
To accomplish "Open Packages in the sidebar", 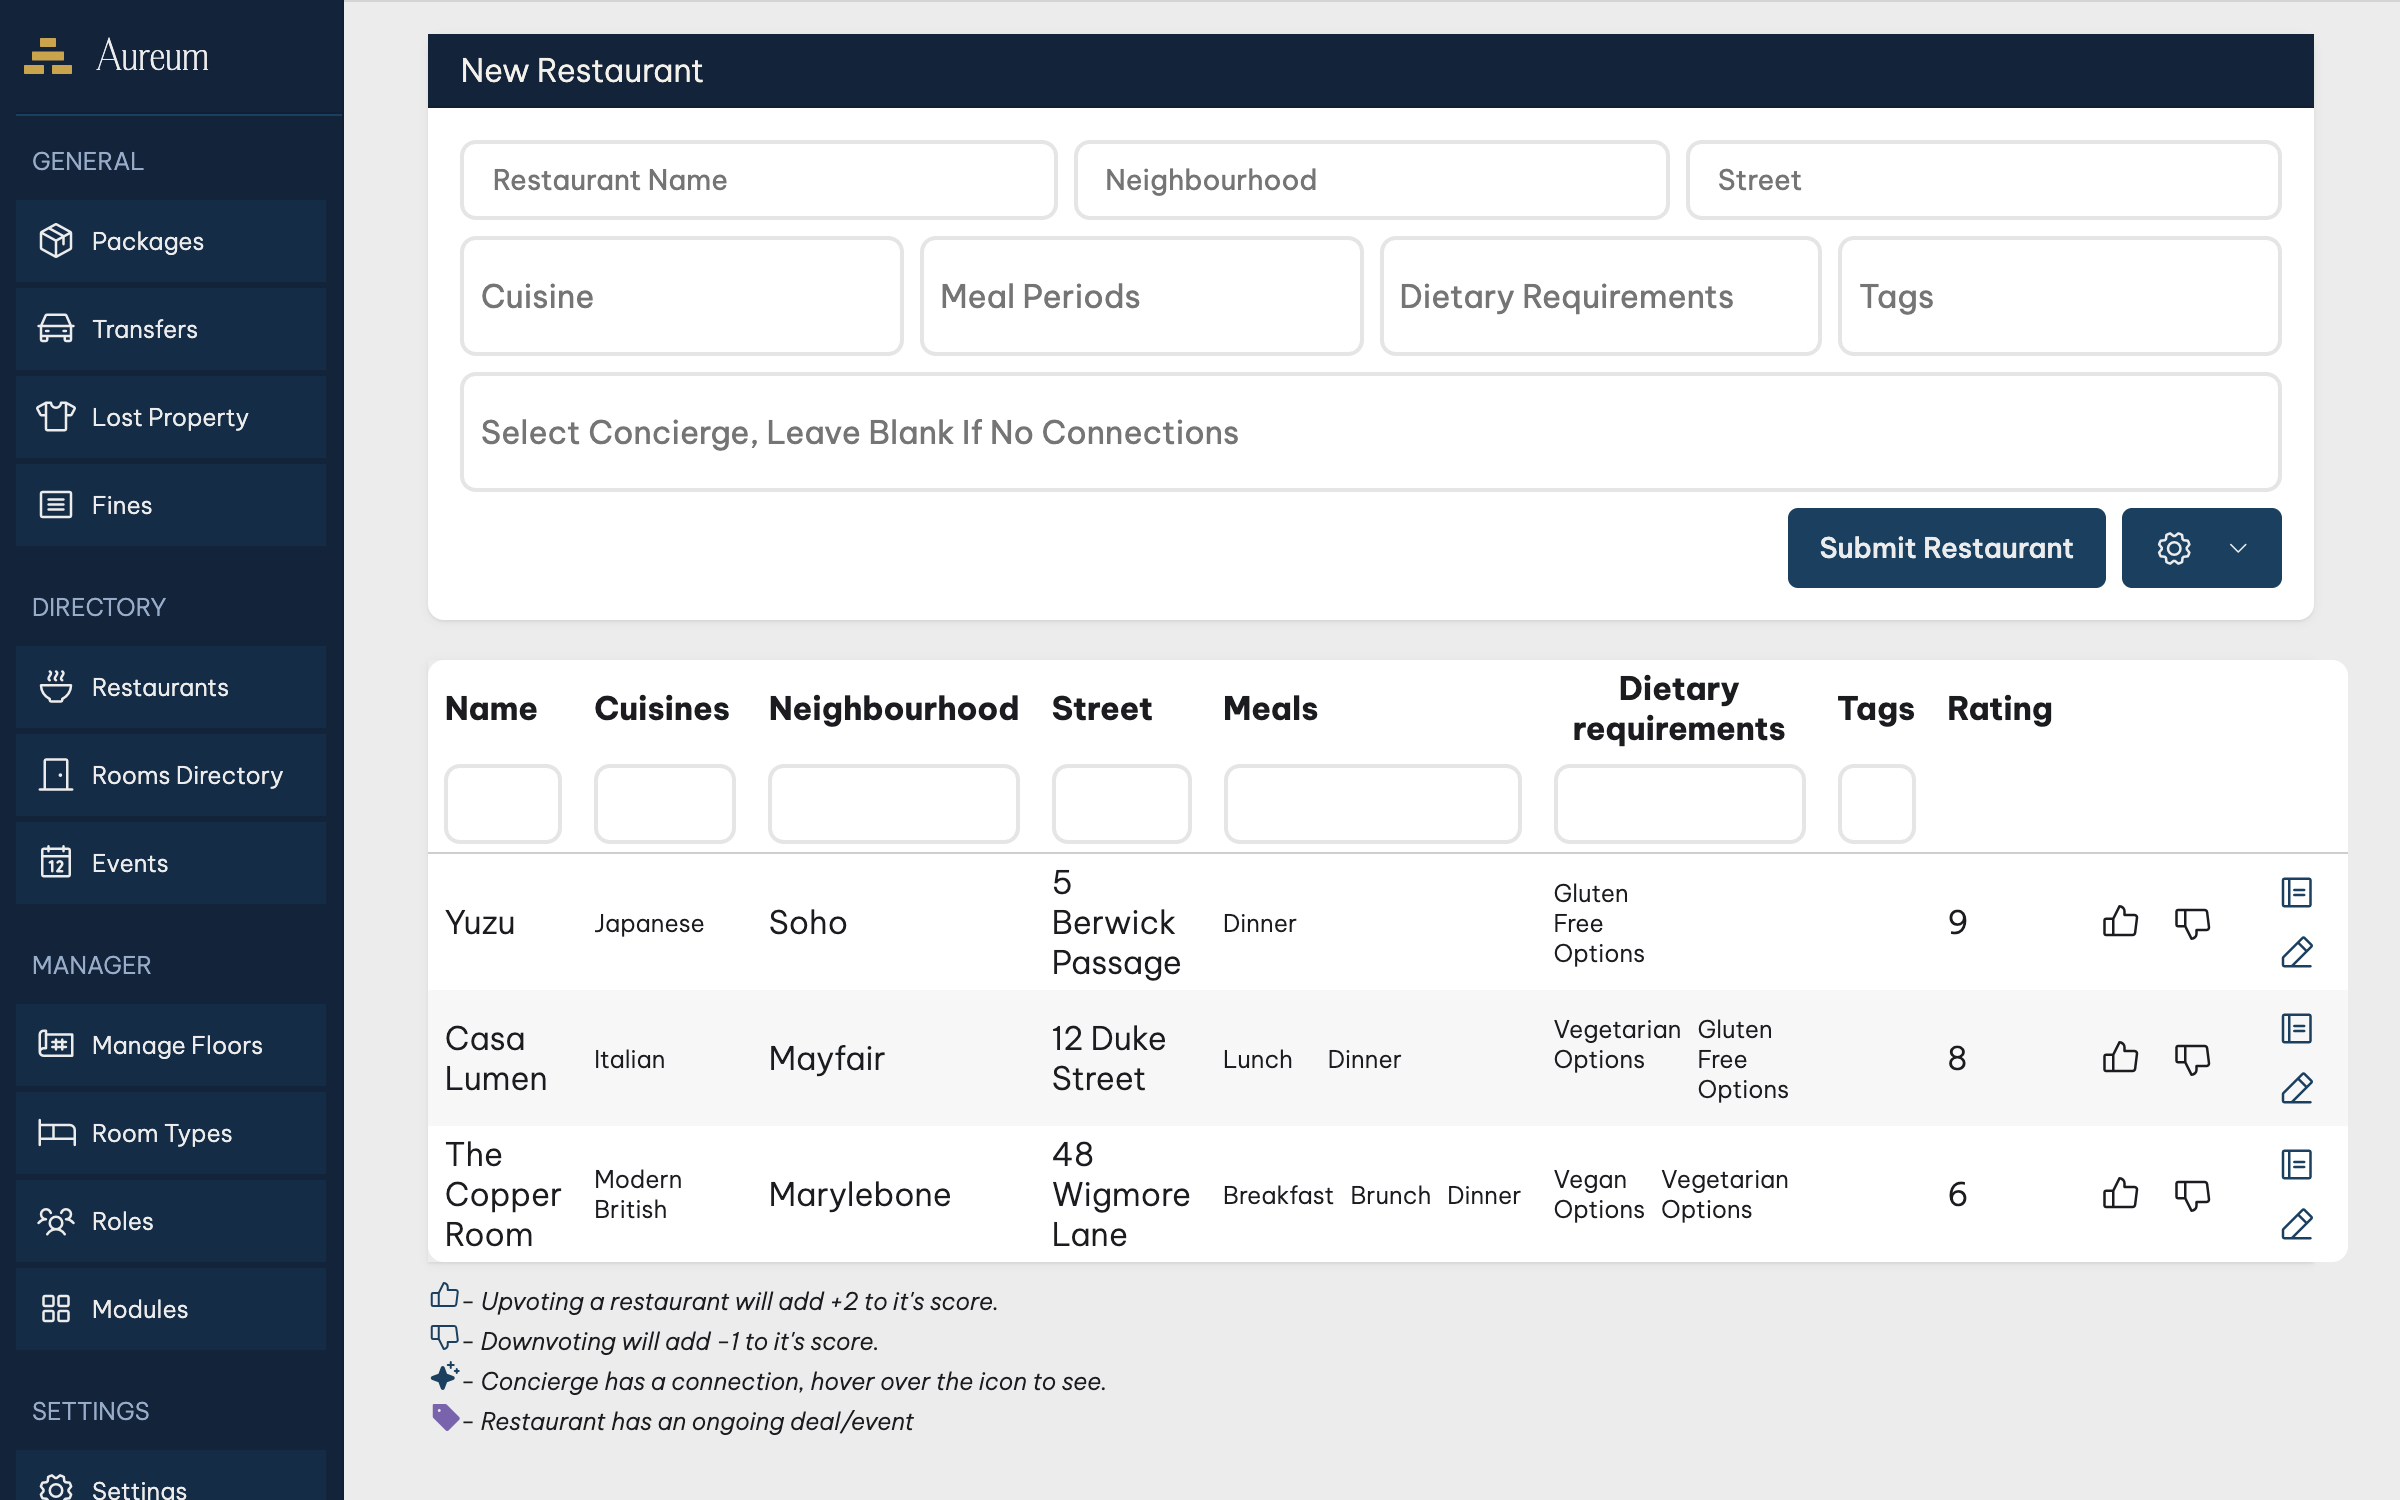I will pyautogui.click(x=171, y=241).
